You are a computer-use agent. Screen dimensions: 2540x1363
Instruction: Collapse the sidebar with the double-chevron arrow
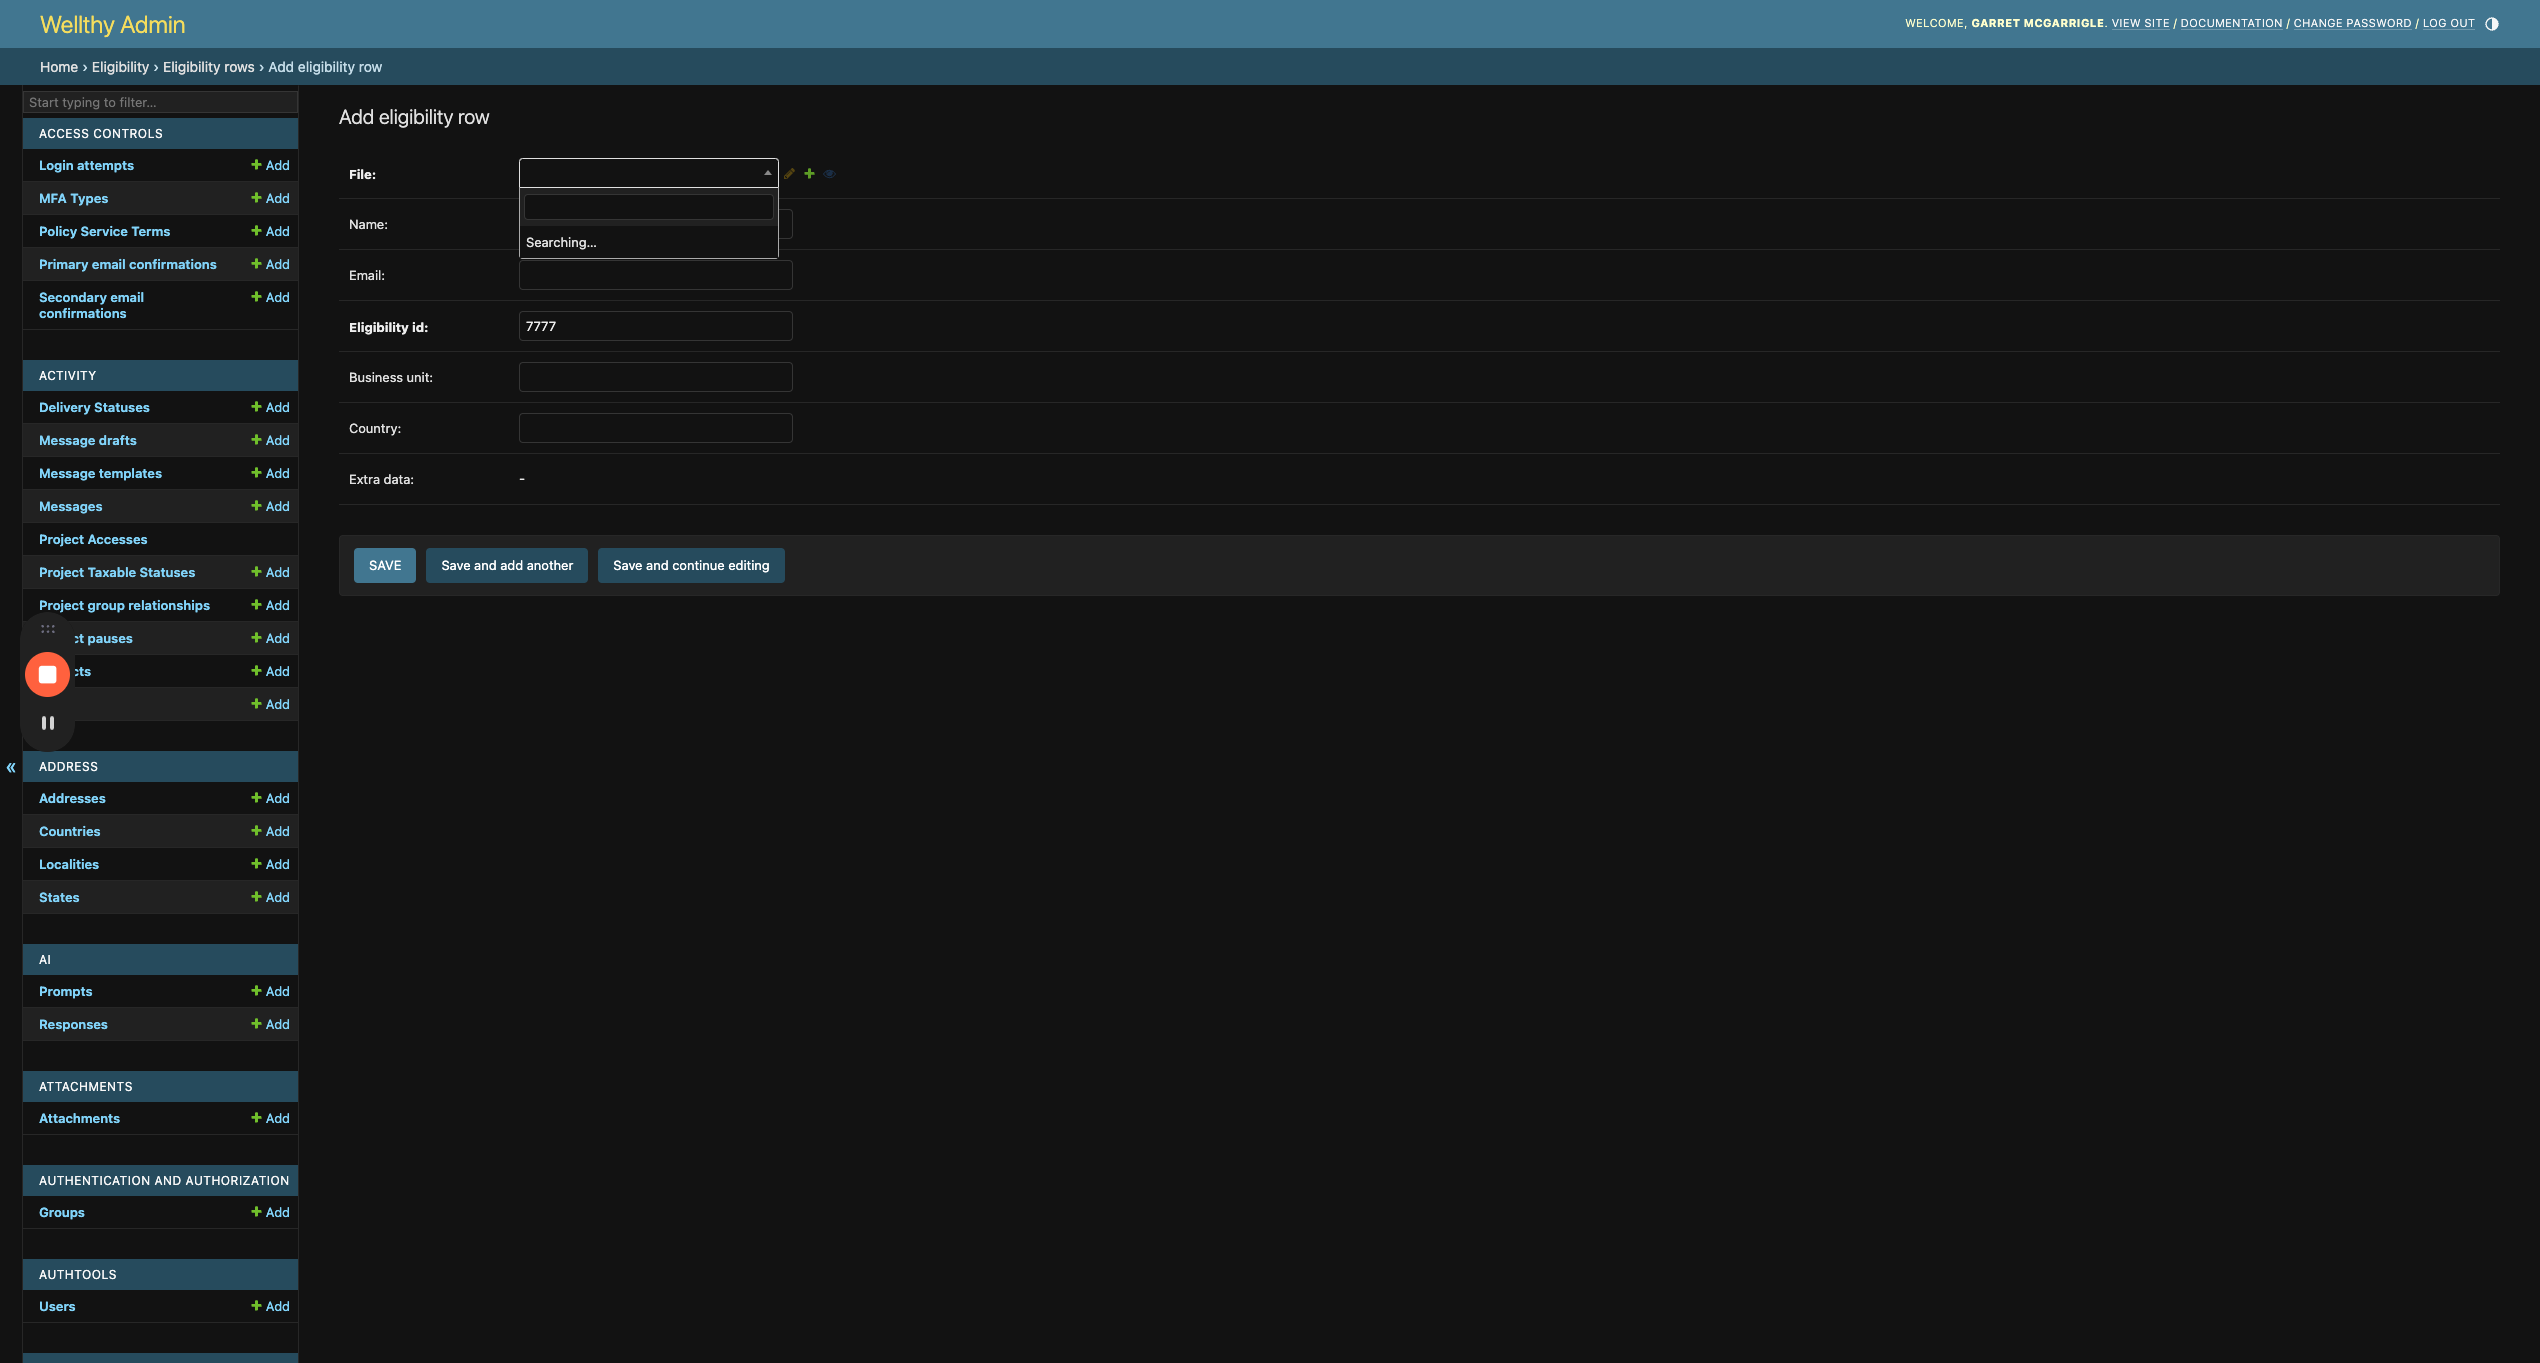click(11, 768)
